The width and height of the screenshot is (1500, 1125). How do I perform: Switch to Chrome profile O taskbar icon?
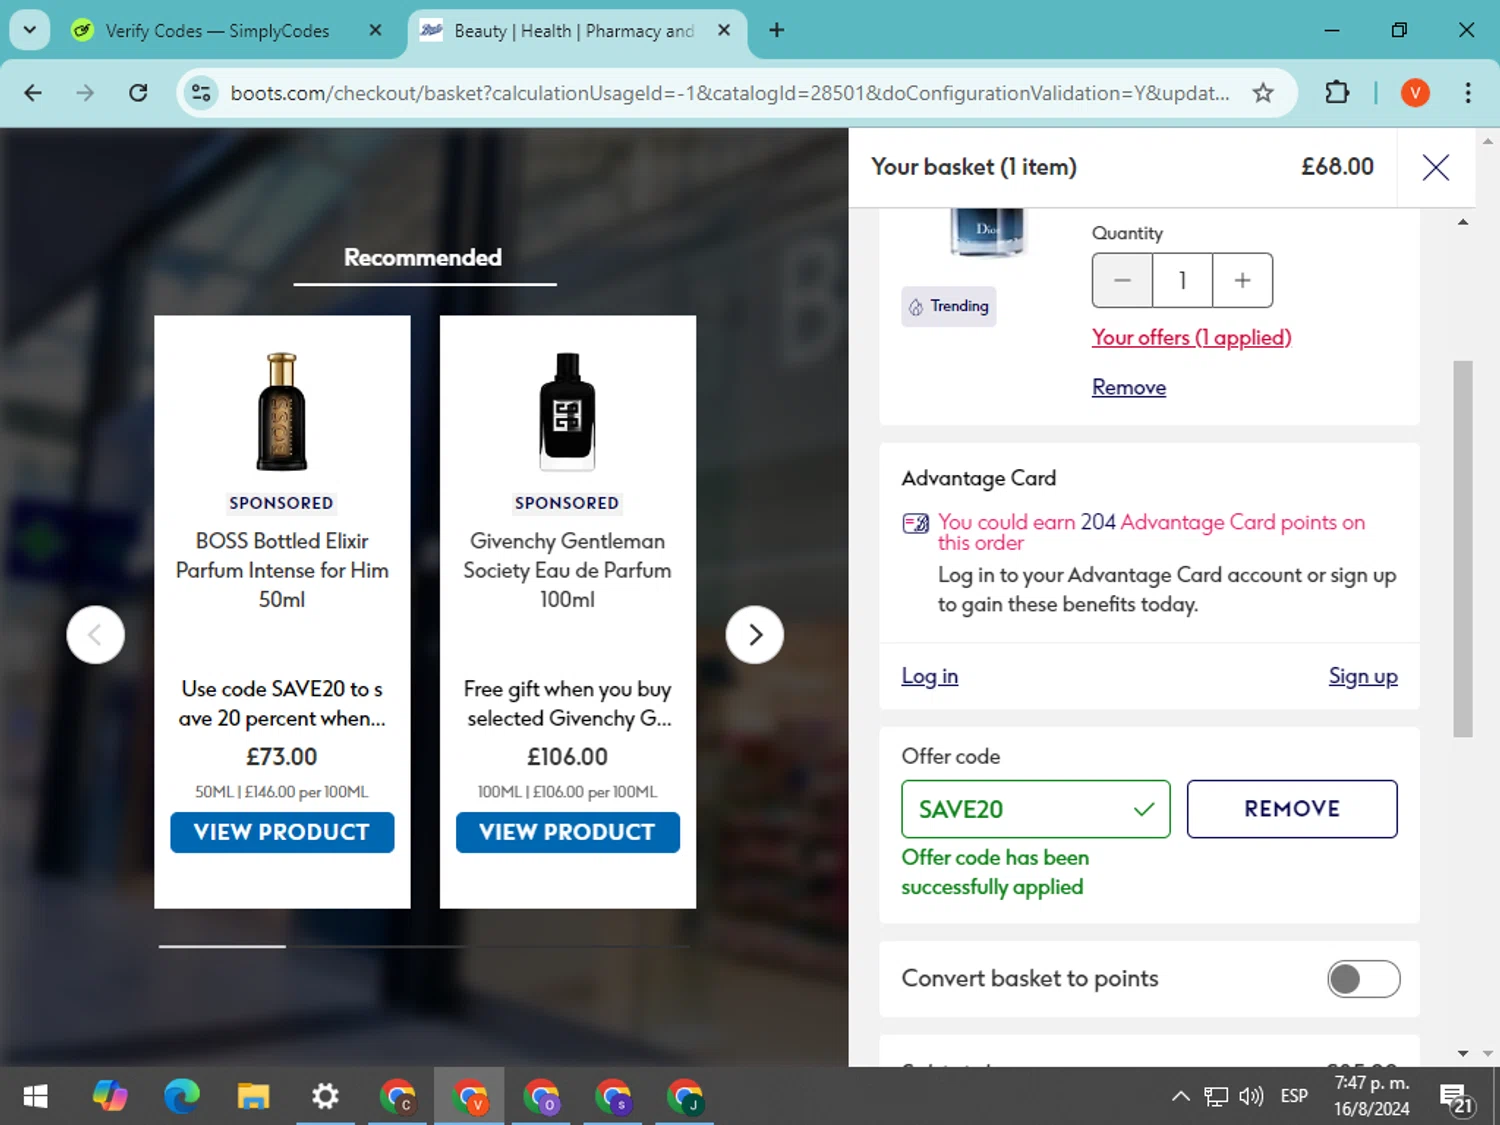click(x=541, y=1097)
